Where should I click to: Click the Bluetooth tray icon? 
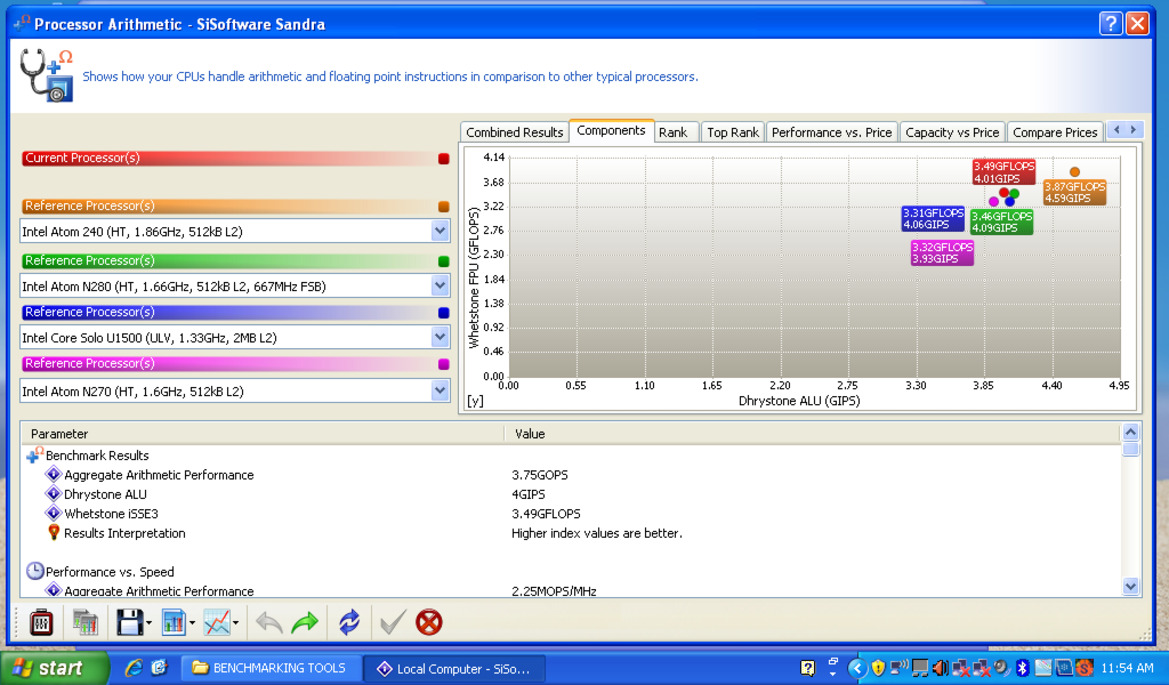coord(1023,668)
